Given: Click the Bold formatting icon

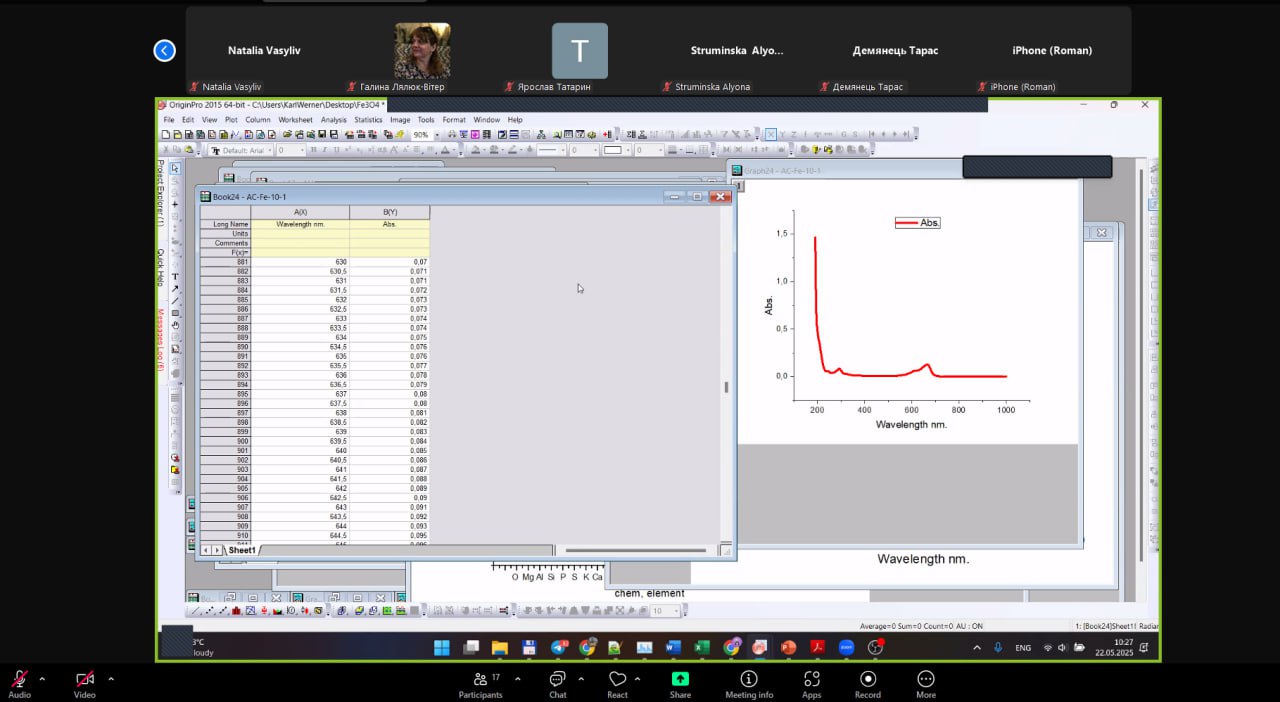Looking at the screenshot, I should (x=313, y=150).
